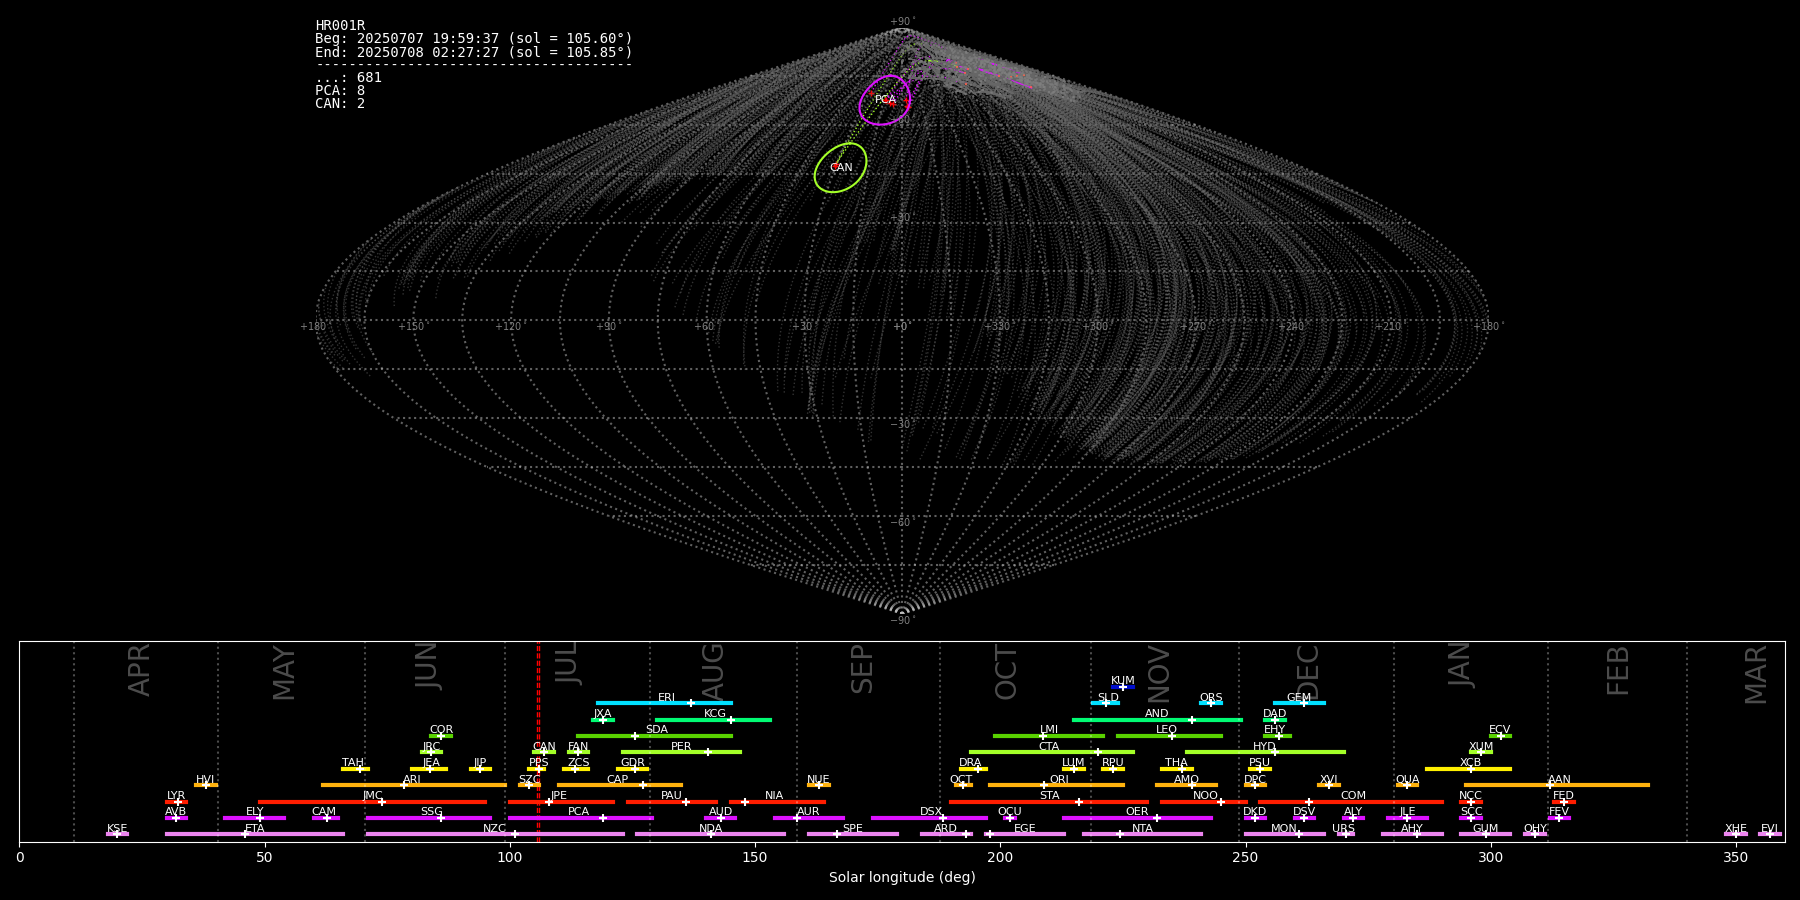Click the JUL month label
Screen dimensions: 1800x900
(566, 664)
